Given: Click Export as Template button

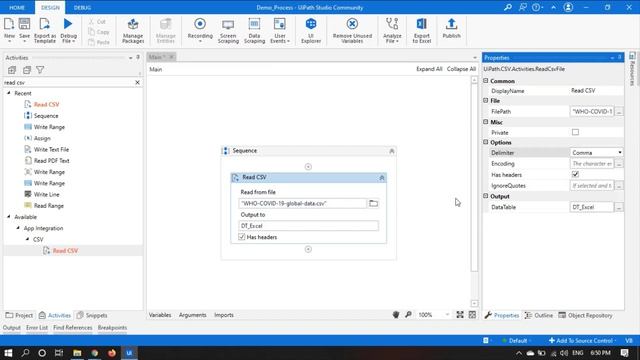Looking at the screenshot, I should point(45,30).
